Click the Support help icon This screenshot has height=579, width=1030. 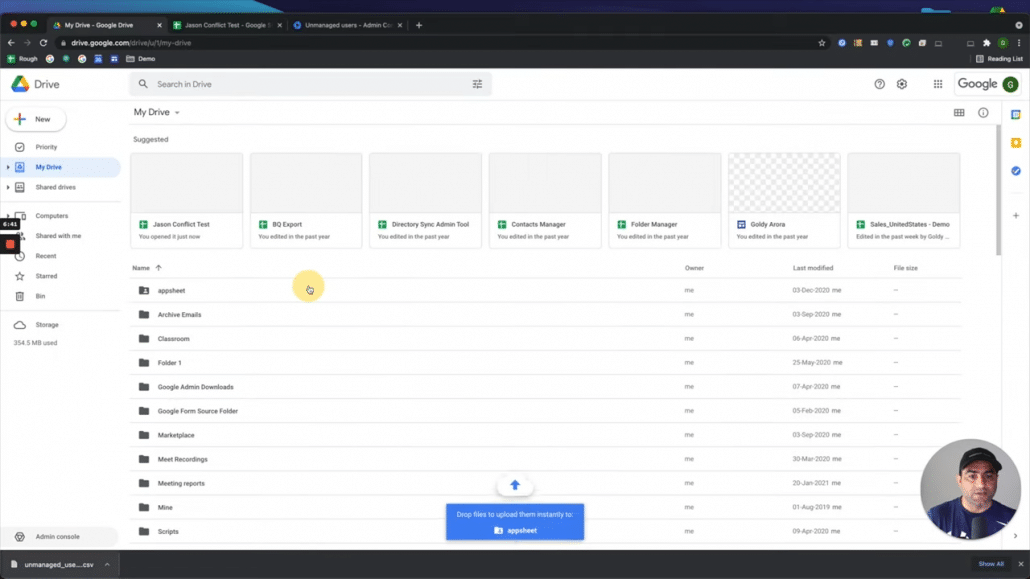tap(879, 84)
